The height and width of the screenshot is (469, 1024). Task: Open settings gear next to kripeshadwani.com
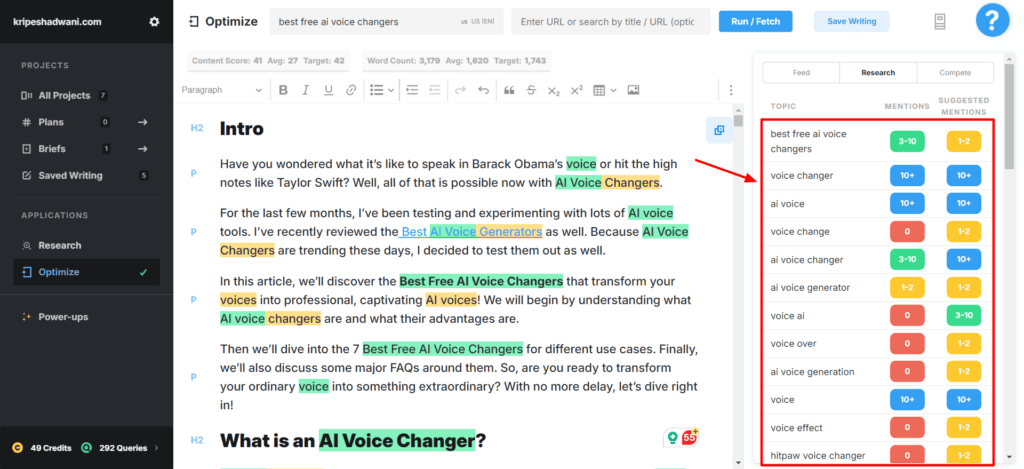pos(154,22)
